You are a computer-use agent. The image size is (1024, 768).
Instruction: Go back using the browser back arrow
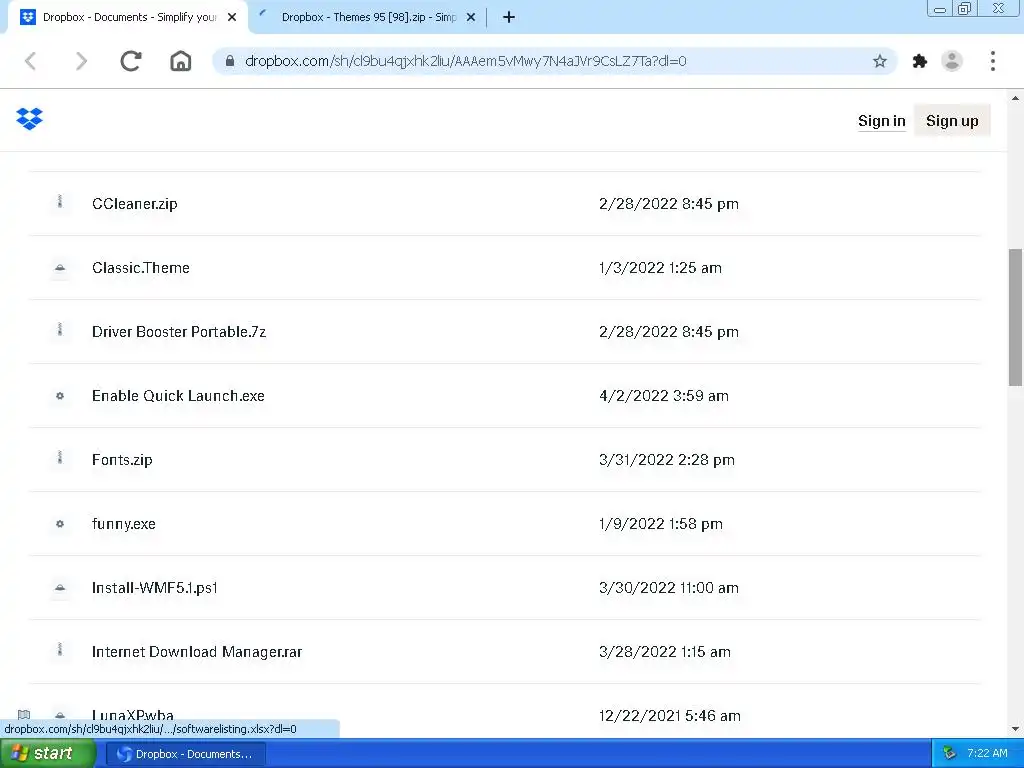click(x=31, y=61)
